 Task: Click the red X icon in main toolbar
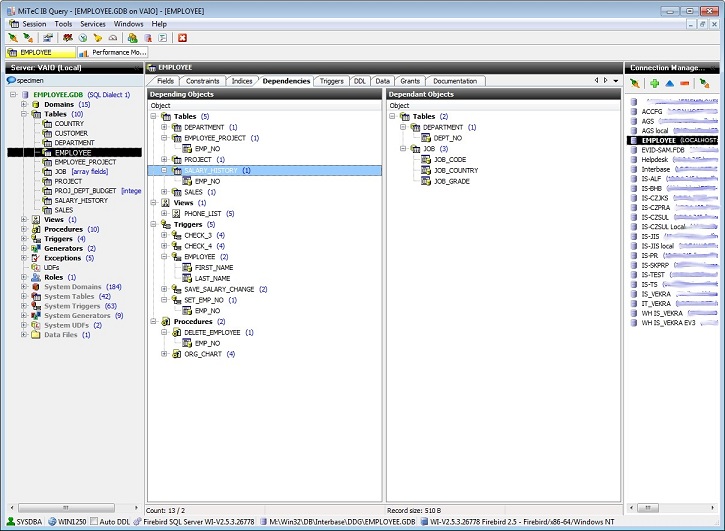[x=182, y=37]
